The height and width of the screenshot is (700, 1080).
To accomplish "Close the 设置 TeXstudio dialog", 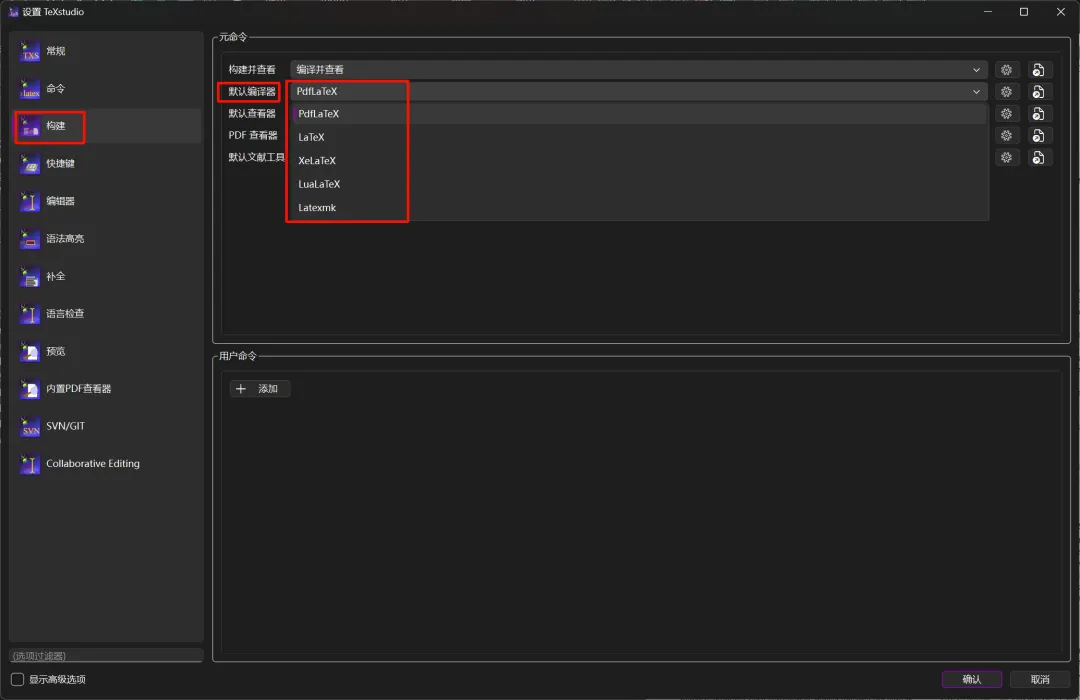I will click(1061, 12).
